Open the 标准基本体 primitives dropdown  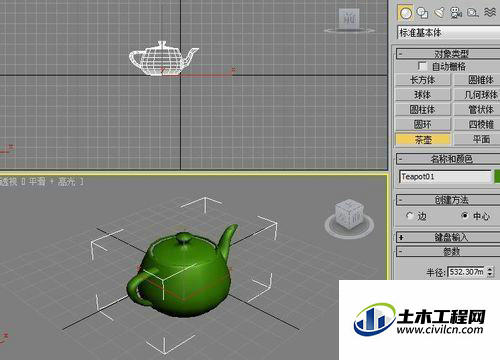(x=449, y=33)
